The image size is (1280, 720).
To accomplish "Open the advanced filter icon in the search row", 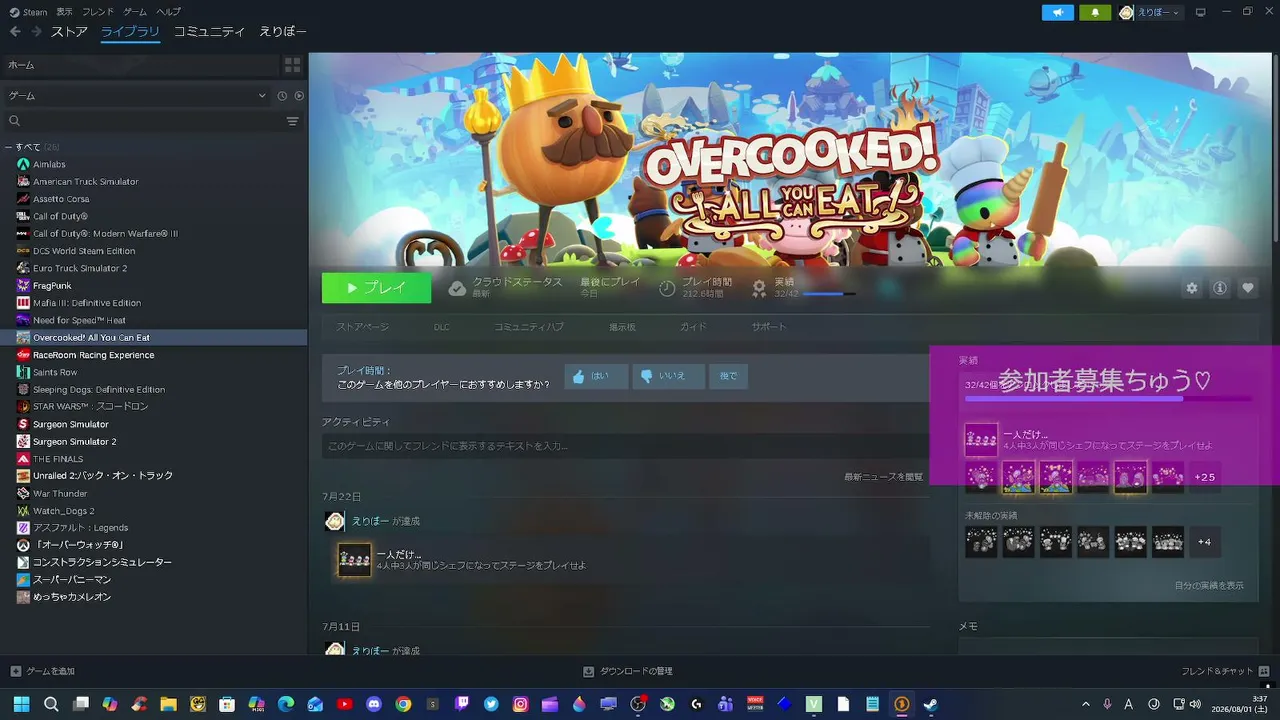I will pos(293,121).
